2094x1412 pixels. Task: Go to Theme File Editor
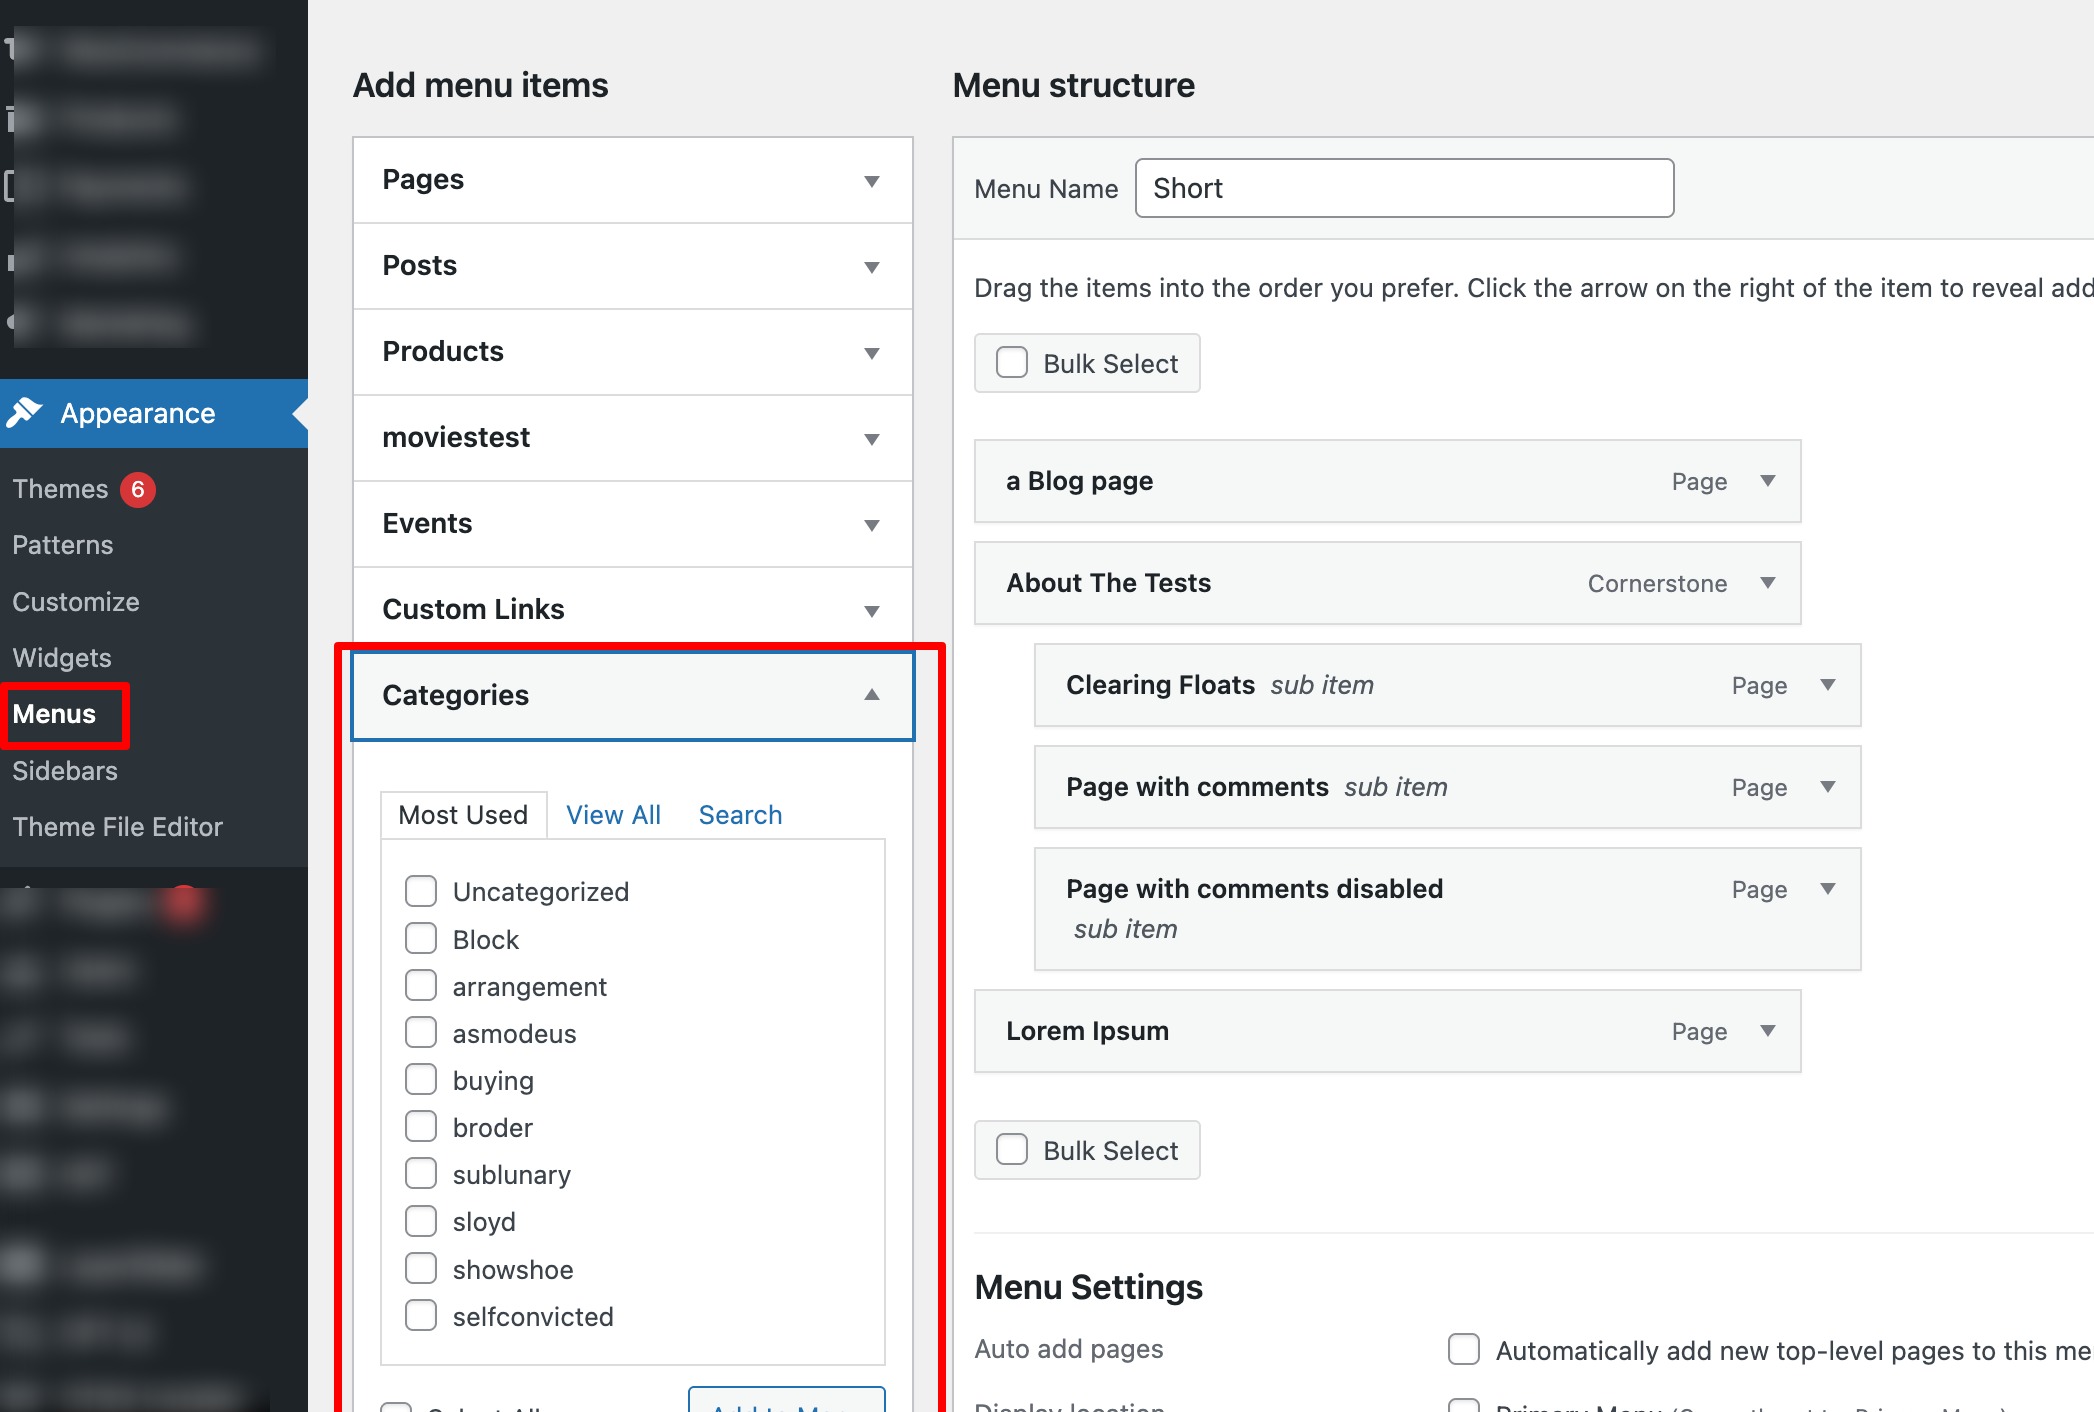117,827
